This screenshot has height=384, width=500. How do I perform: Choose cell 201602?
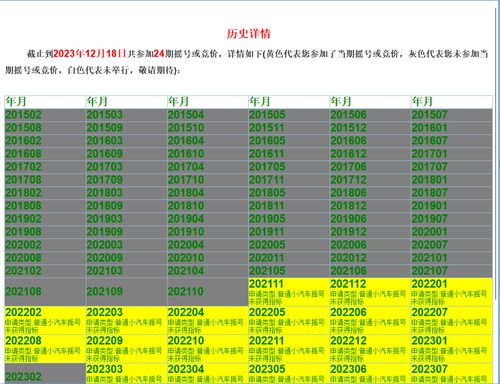(x=45, y=141)
